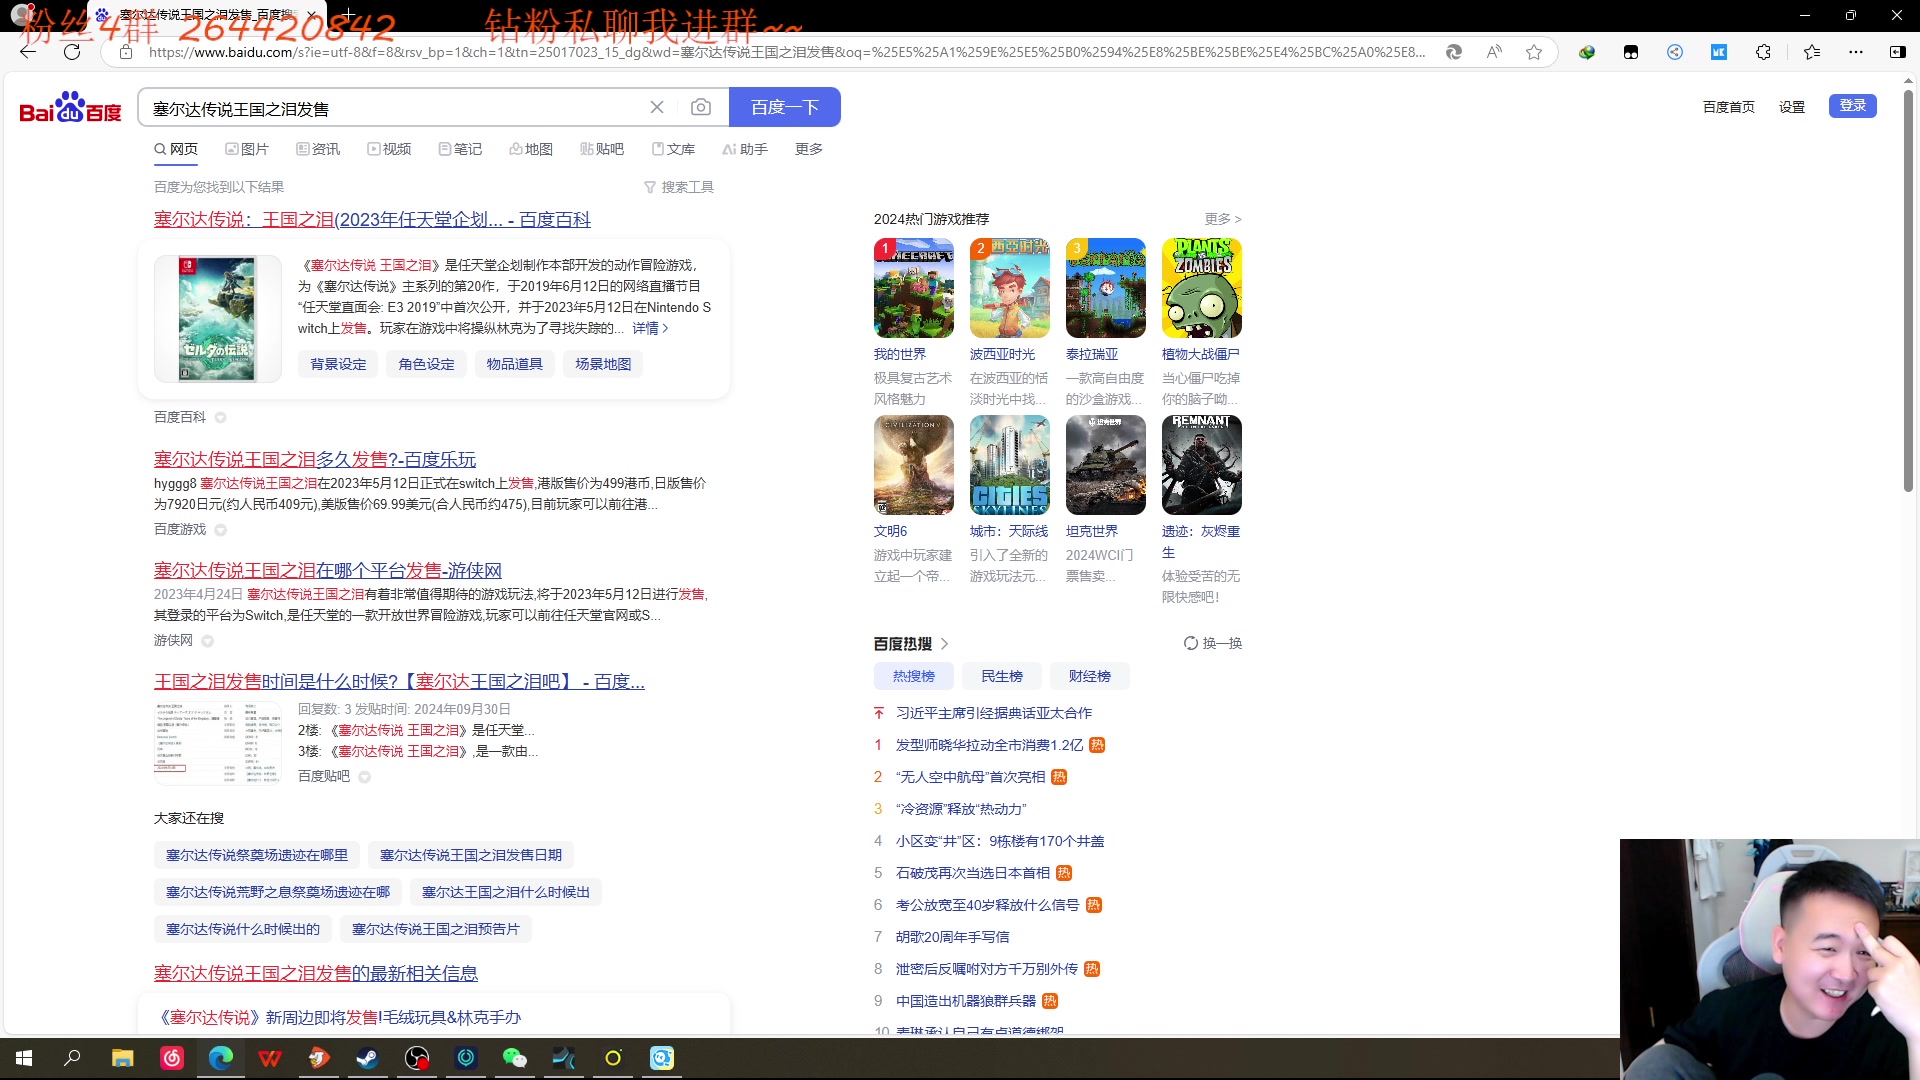Image resolution: width=1920 pixels, height=1080 pixels.
Task: Open Windows Start menu
Action: (24, 1058)
